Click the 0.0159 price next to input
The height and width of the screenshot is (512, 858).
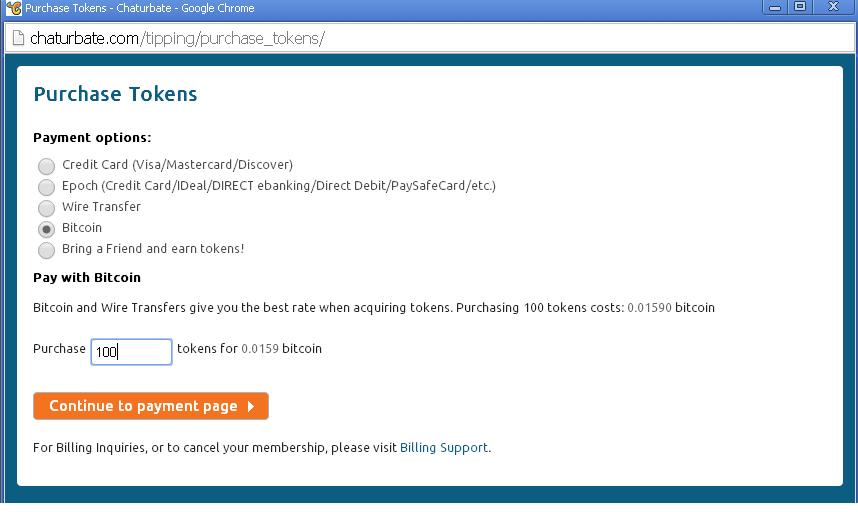pyautogui.click(x=260, y=348)
